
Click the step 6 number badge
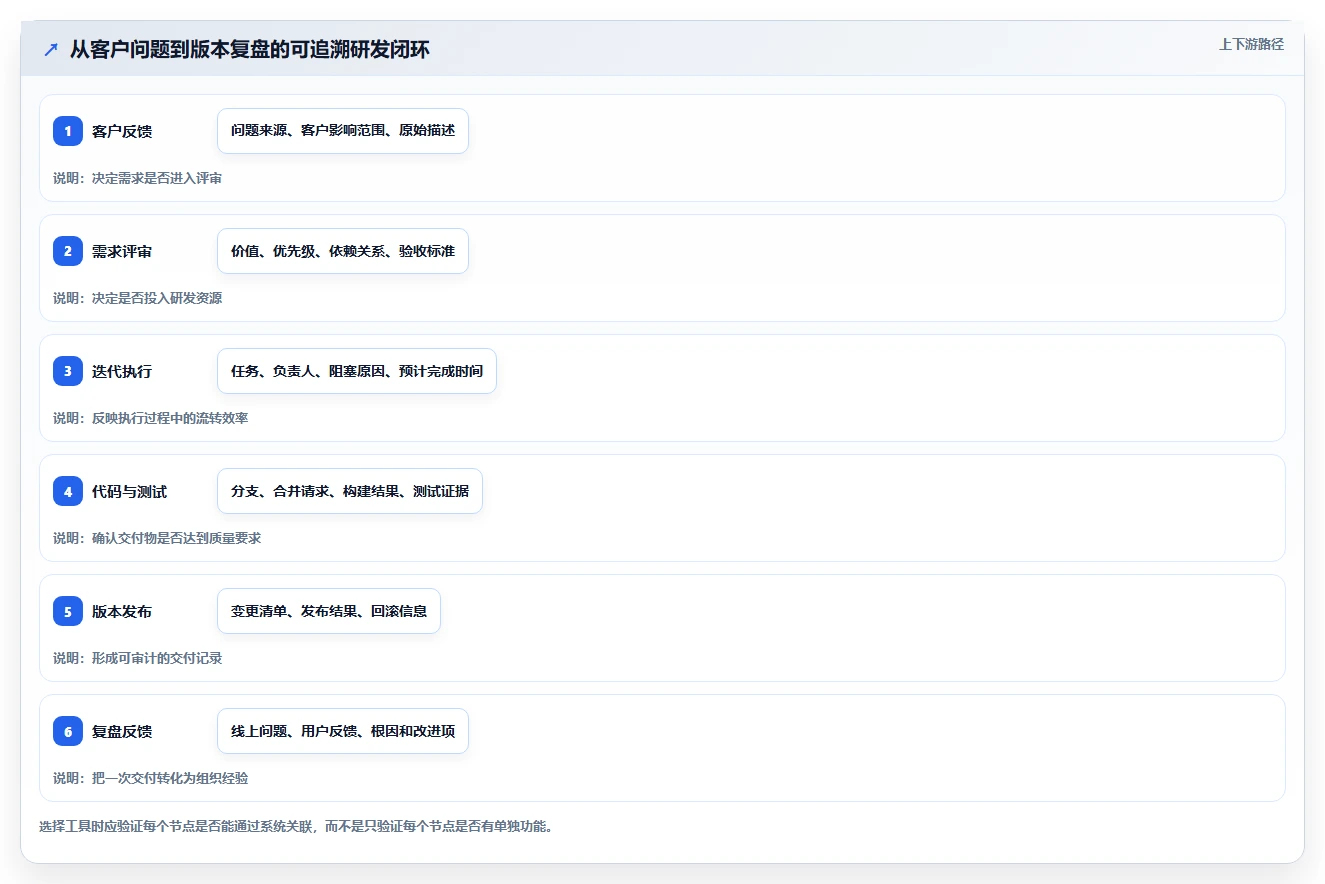[x=68, y=731]
